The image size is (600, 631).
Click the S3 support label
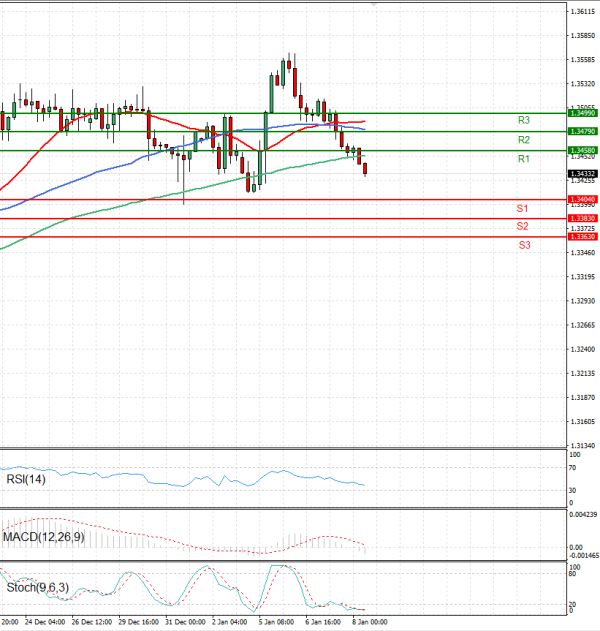pos(524,245)
